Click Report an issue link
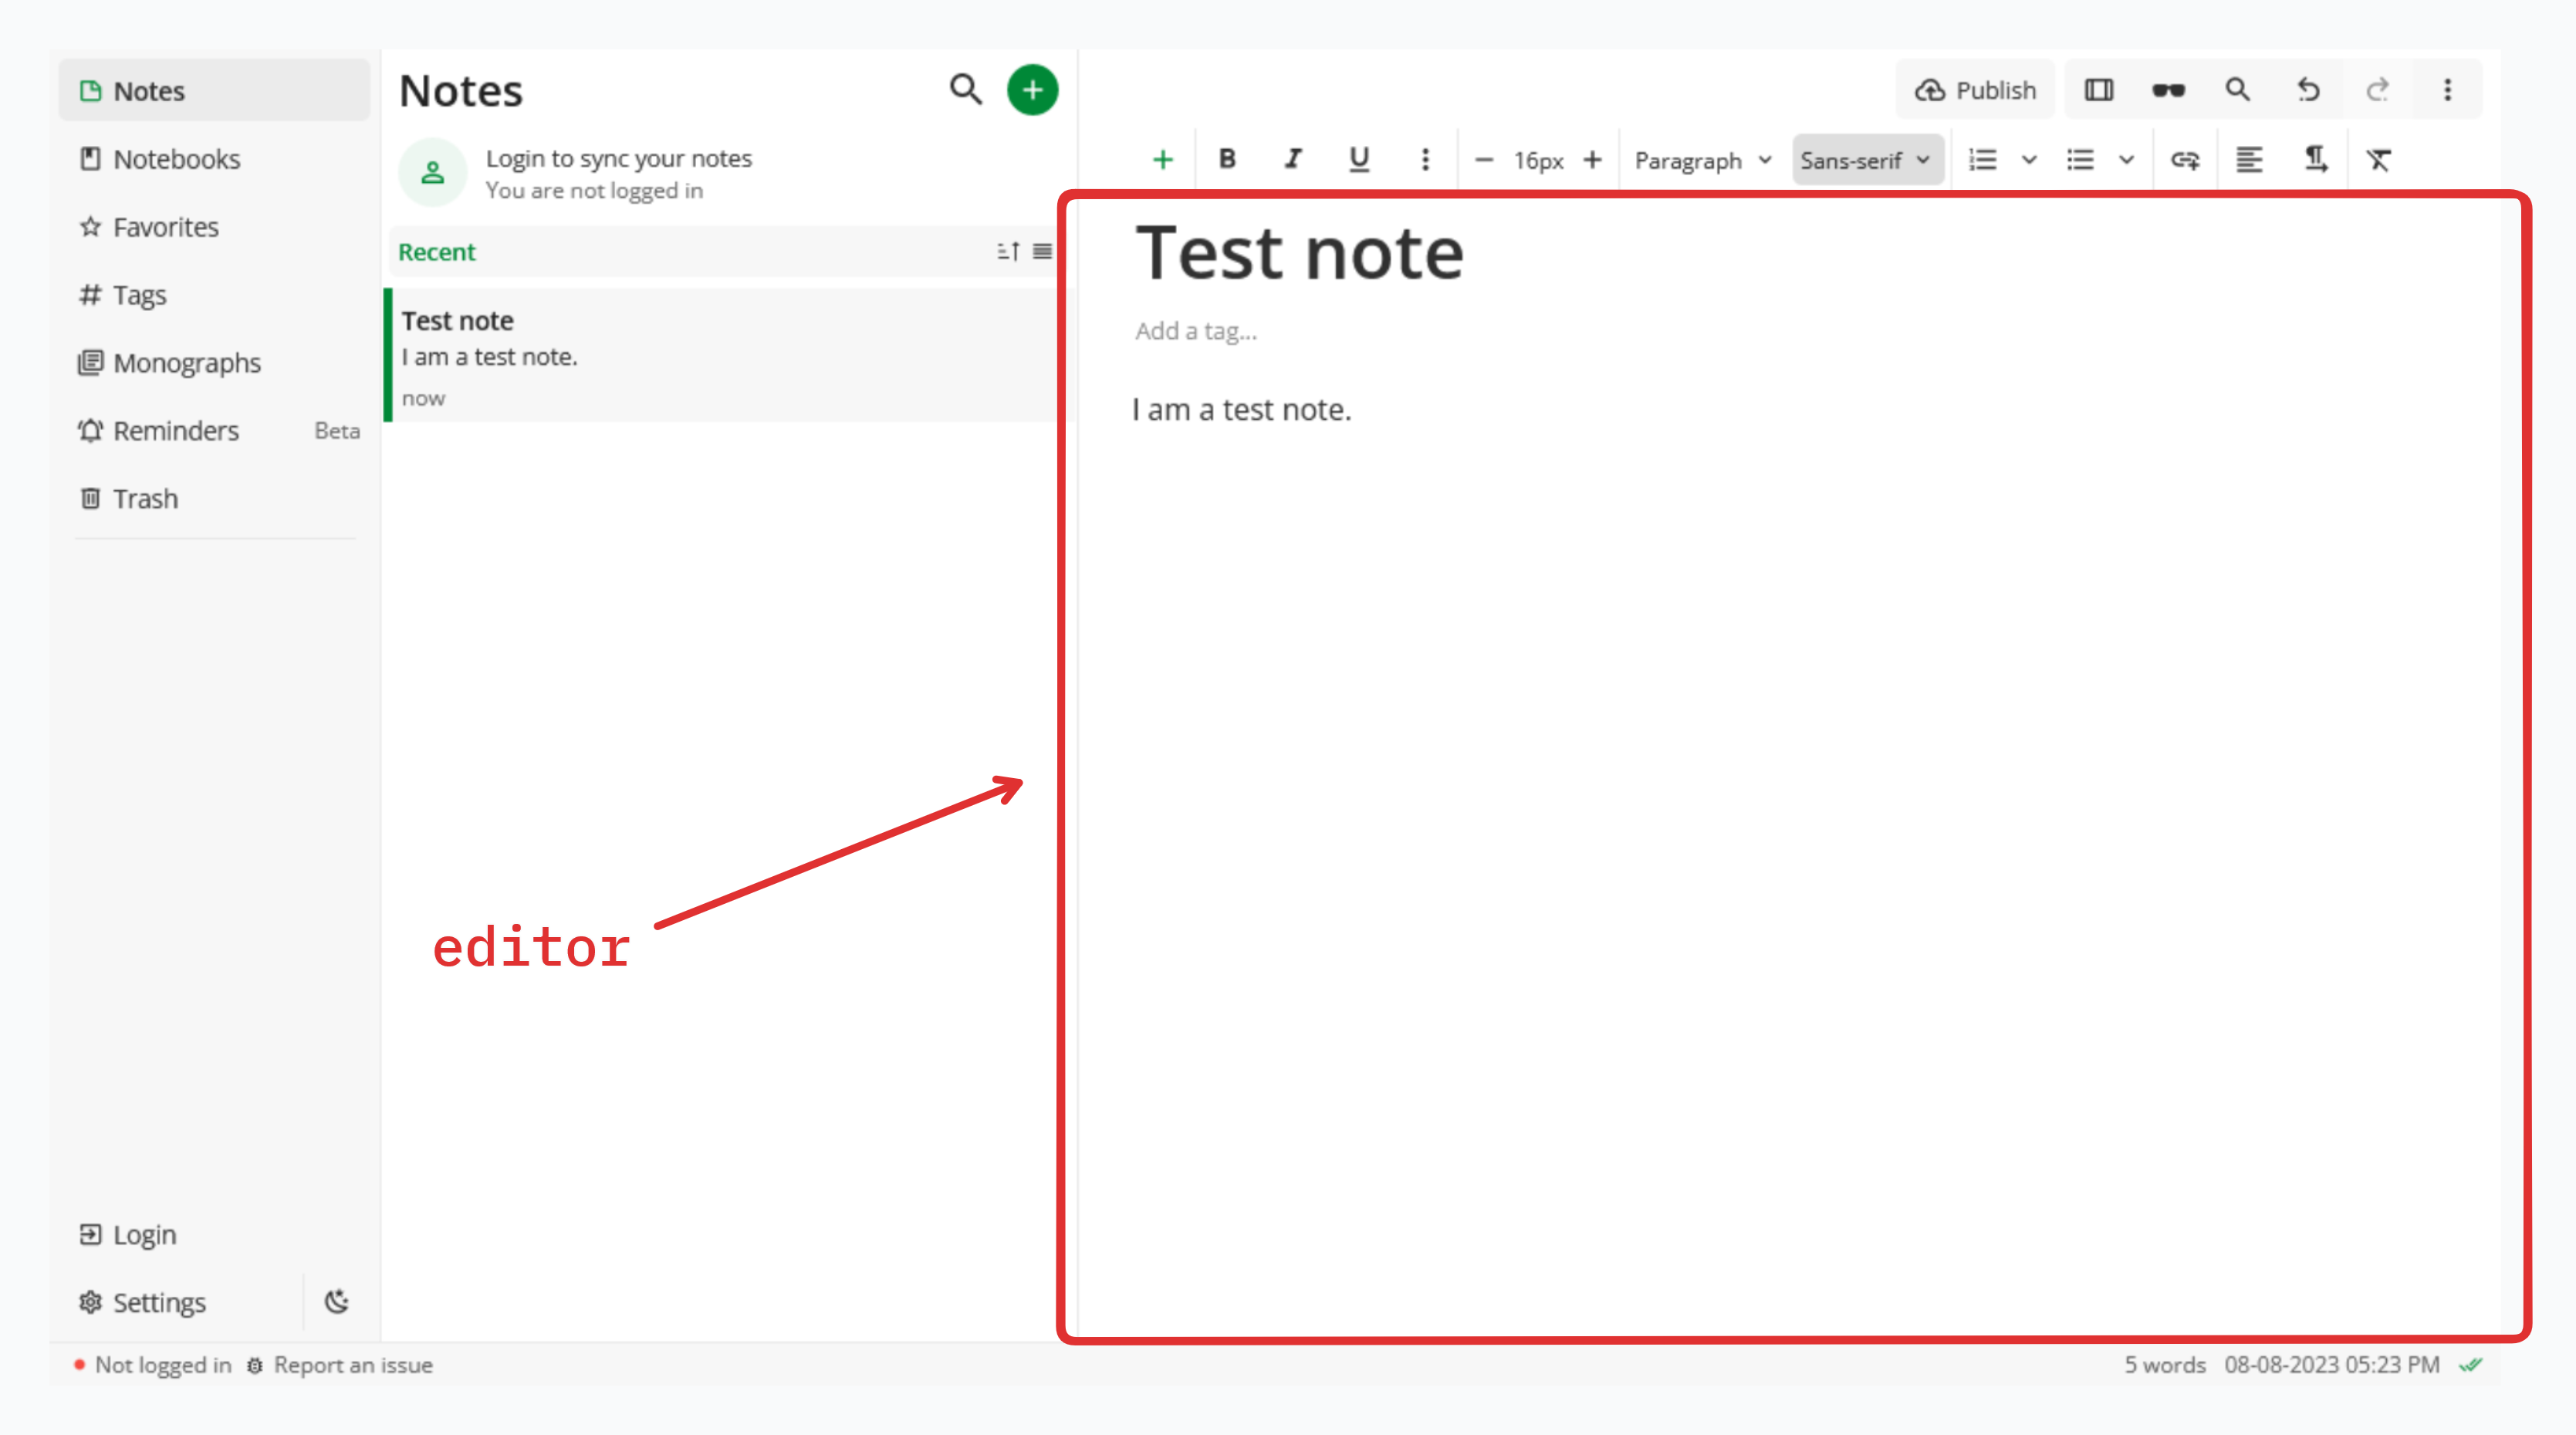Screen dimensions: 2576x1435 click(352, 1365)
